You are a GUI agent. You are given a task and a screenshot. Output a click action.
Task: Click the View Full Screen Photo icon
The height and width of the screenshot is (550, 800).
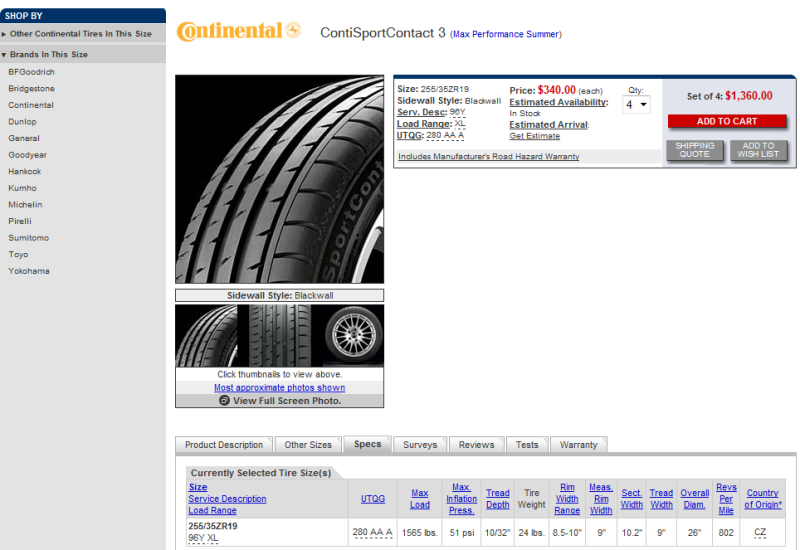click(x=224, y=401)
